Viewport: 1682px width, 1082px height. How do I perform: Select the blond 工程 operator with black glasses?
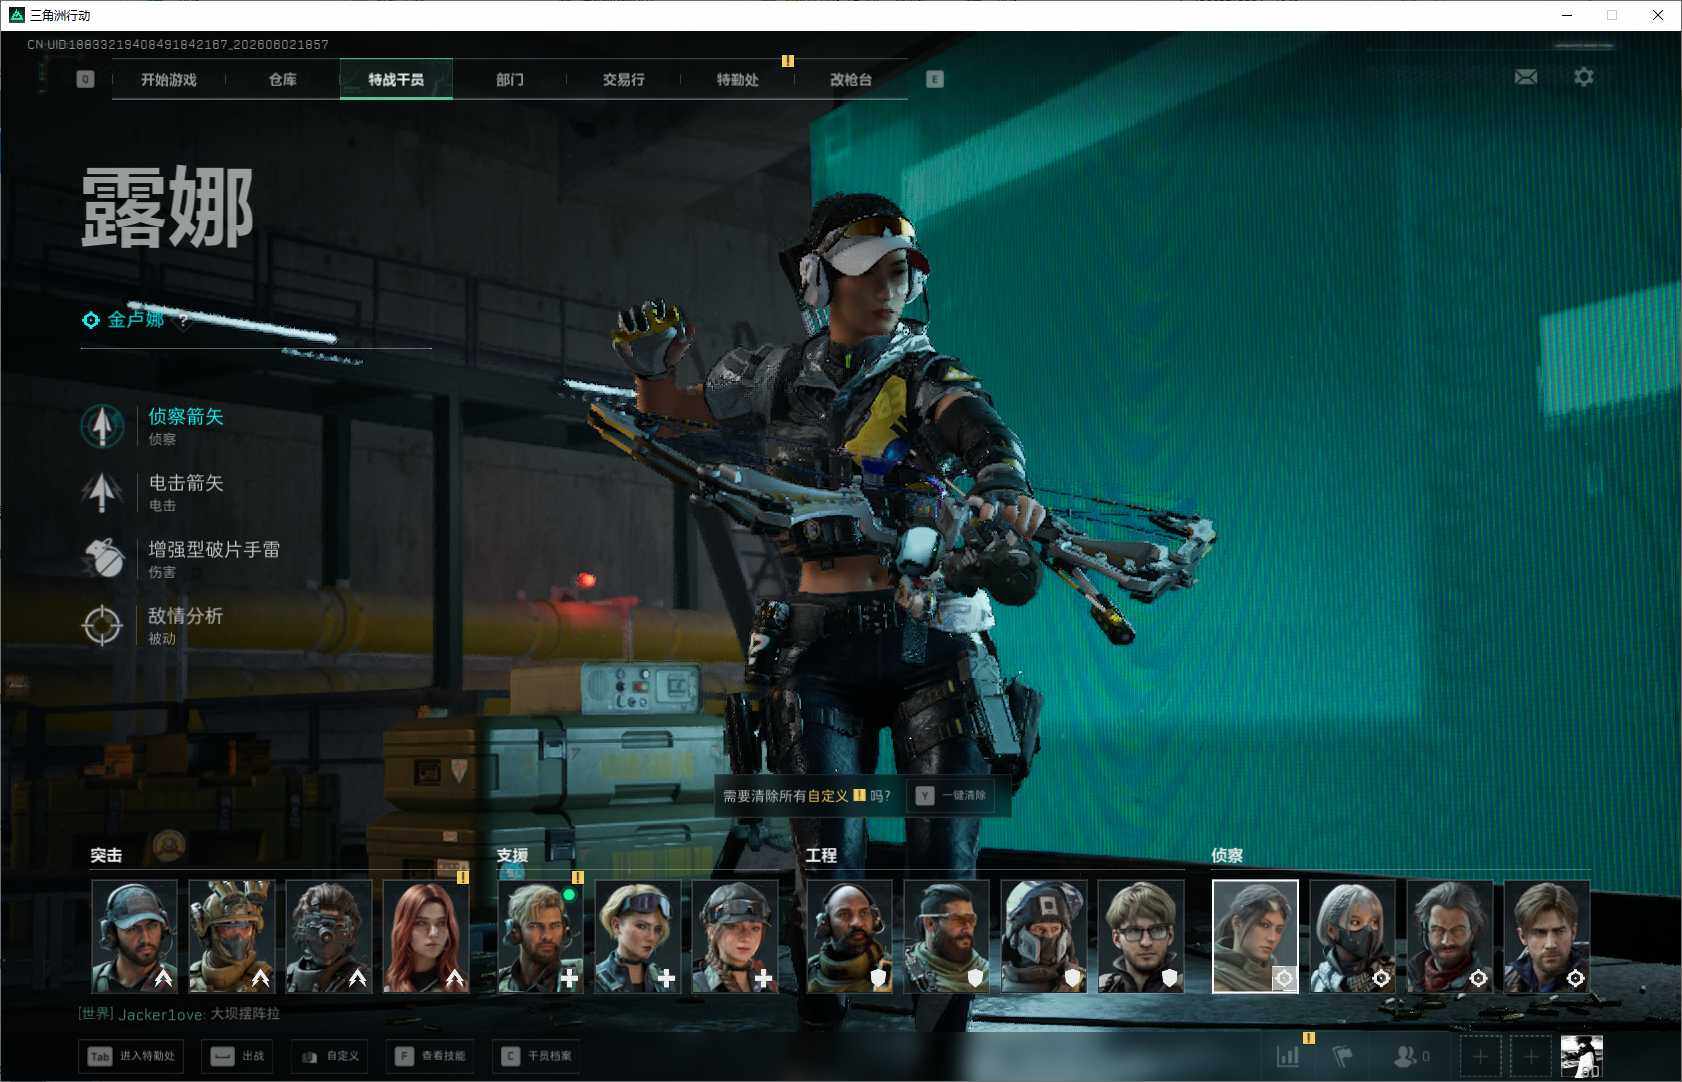click(1140, 936)
